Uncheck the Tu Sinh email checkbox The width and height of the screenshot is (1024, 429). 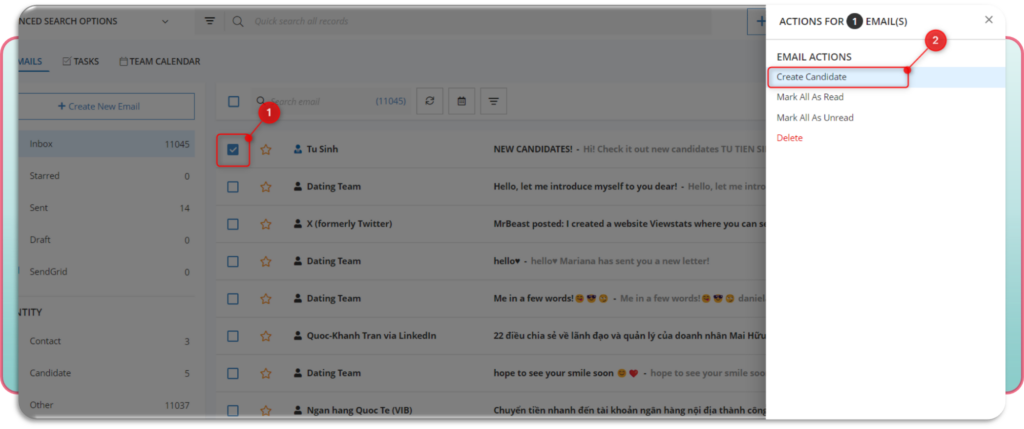tap(233, 149)
